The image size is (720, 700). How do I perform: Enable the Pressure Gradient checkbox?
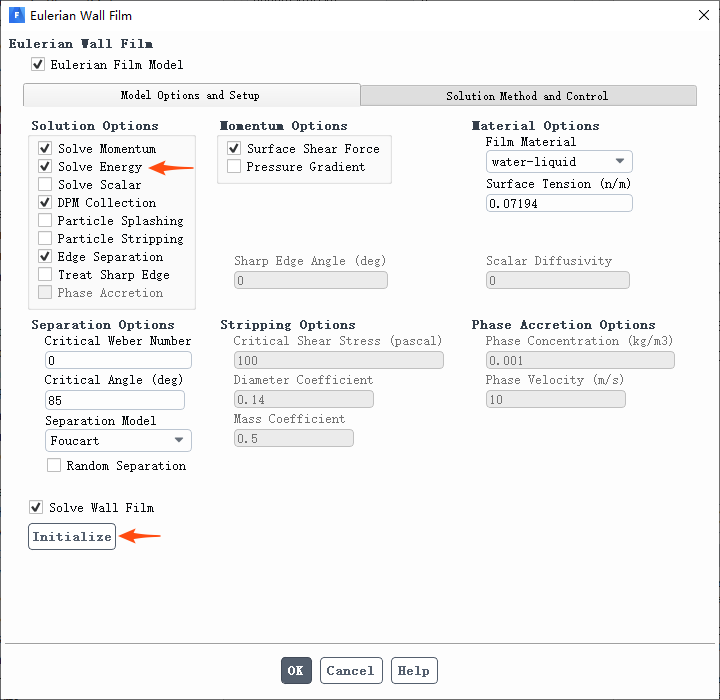pyautogui.click(x=234, y=167)
